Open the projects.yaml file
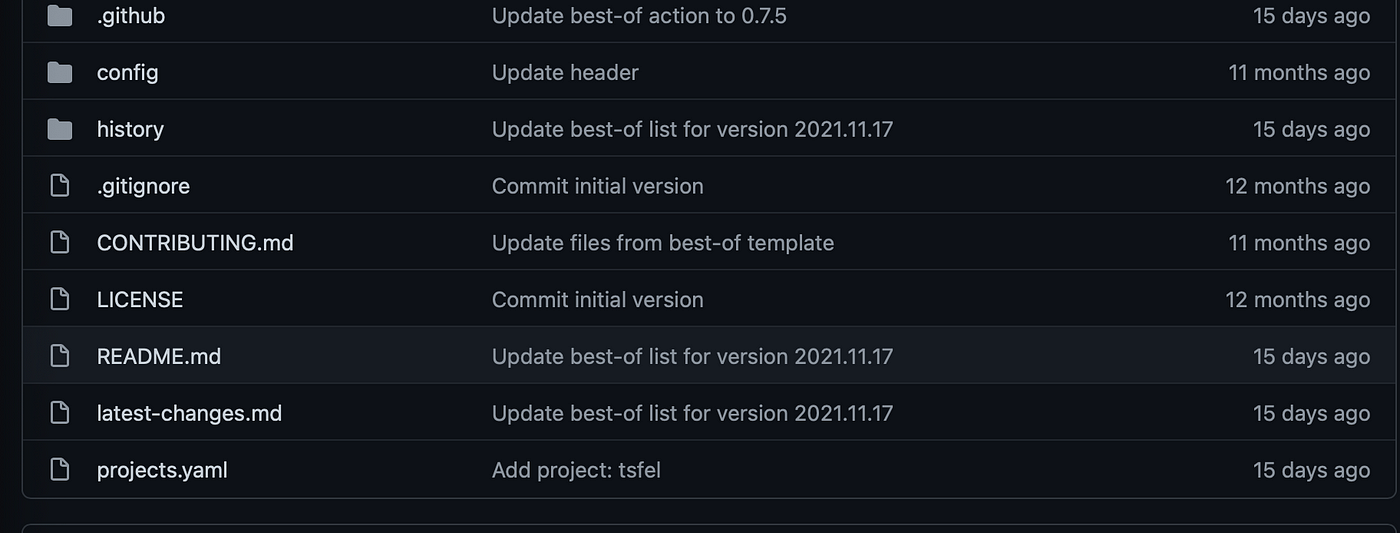This screenshot has height=533, width=1400. [162, 470]
